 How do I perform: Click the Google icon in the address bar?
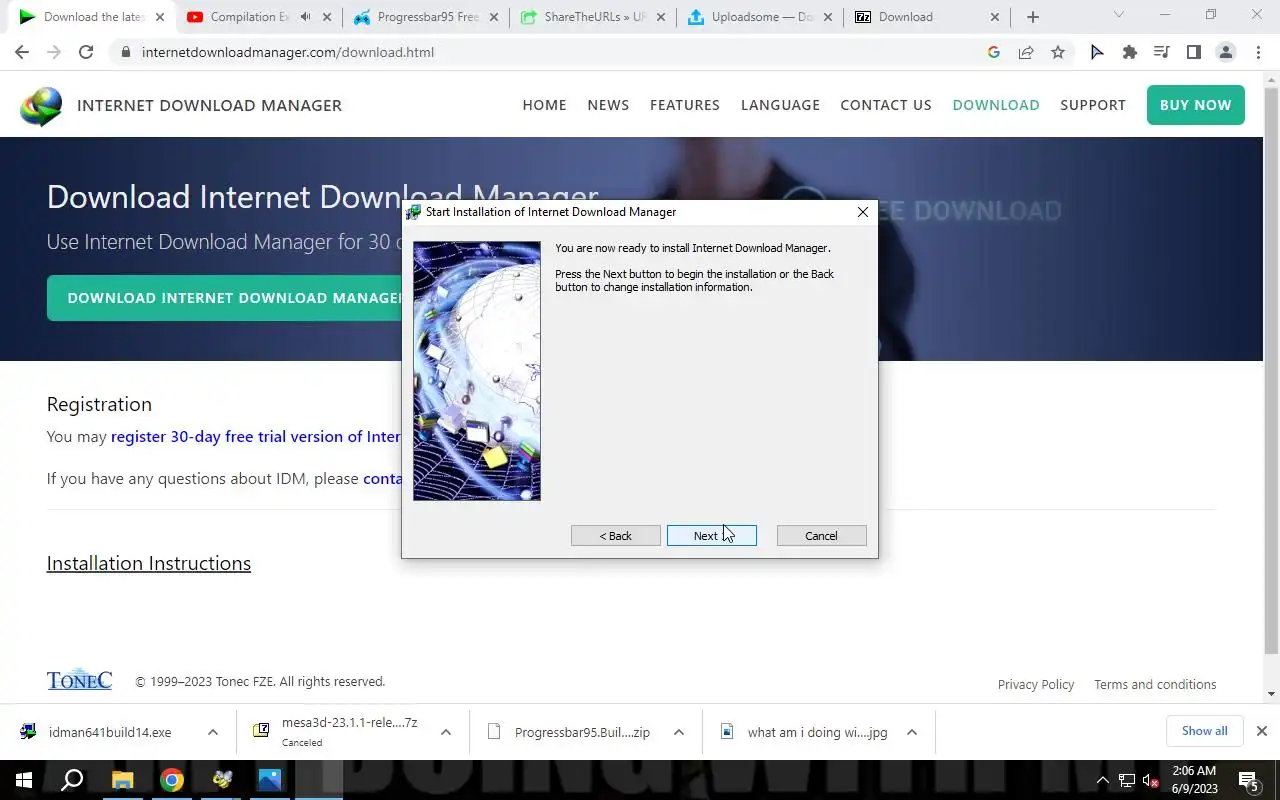tap(993, 52)
